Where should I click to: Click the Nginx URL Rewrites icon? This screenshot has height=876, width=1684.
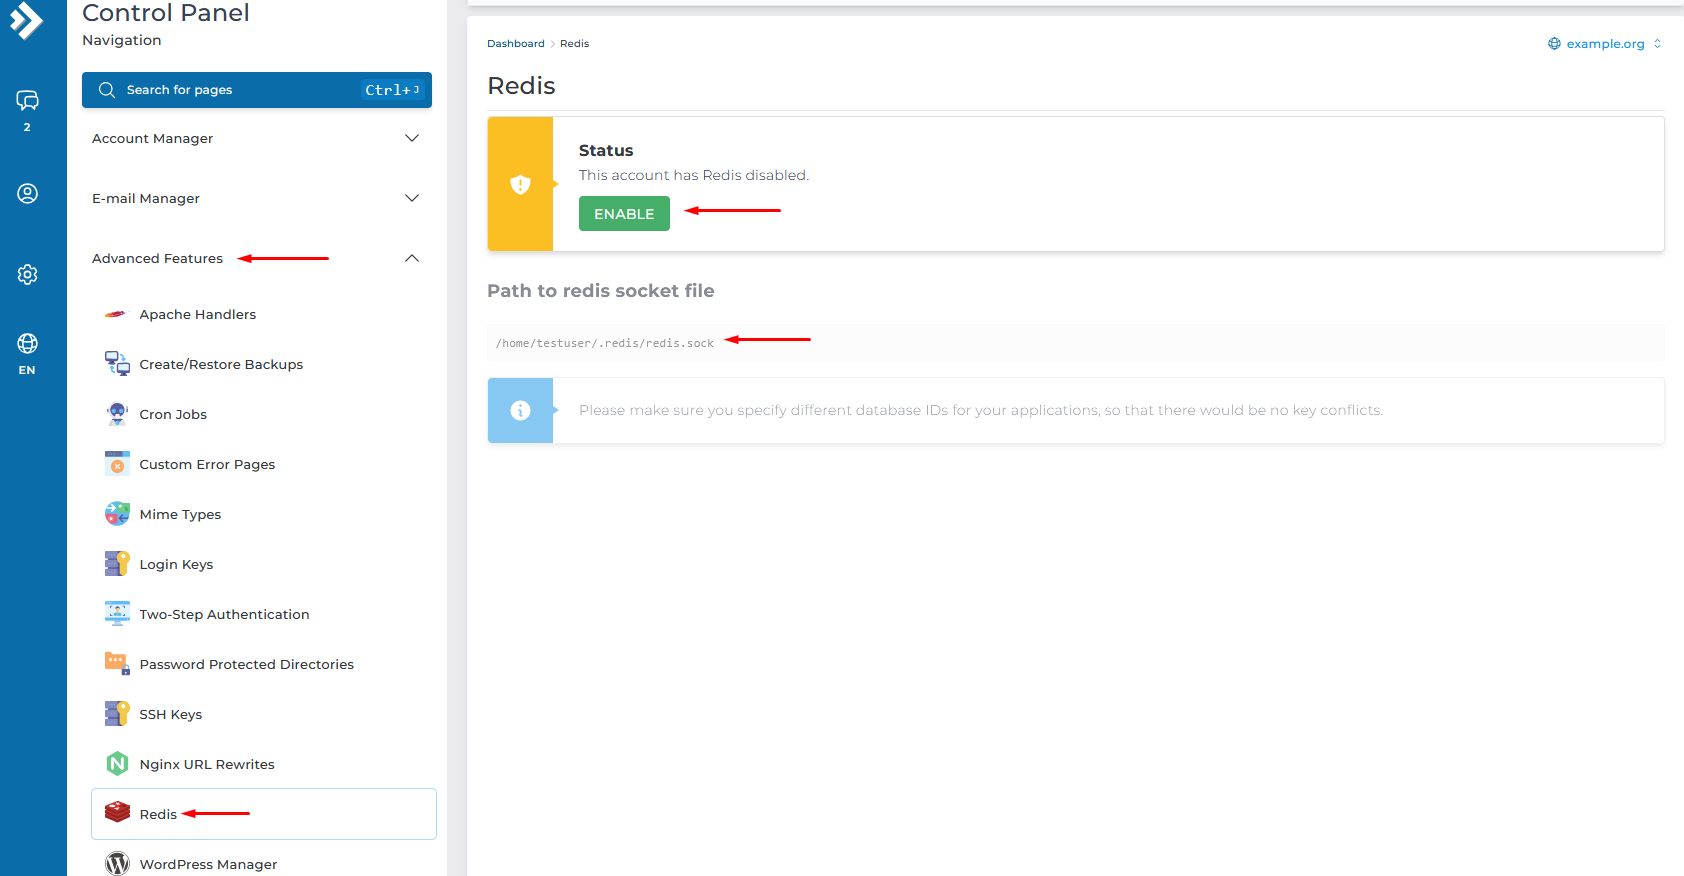click(x=117, y=764)
